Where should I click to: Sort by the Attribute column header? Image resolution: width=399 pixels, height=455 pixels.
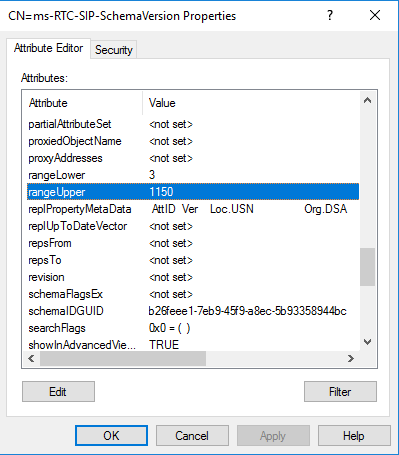[x=84, y=103]
